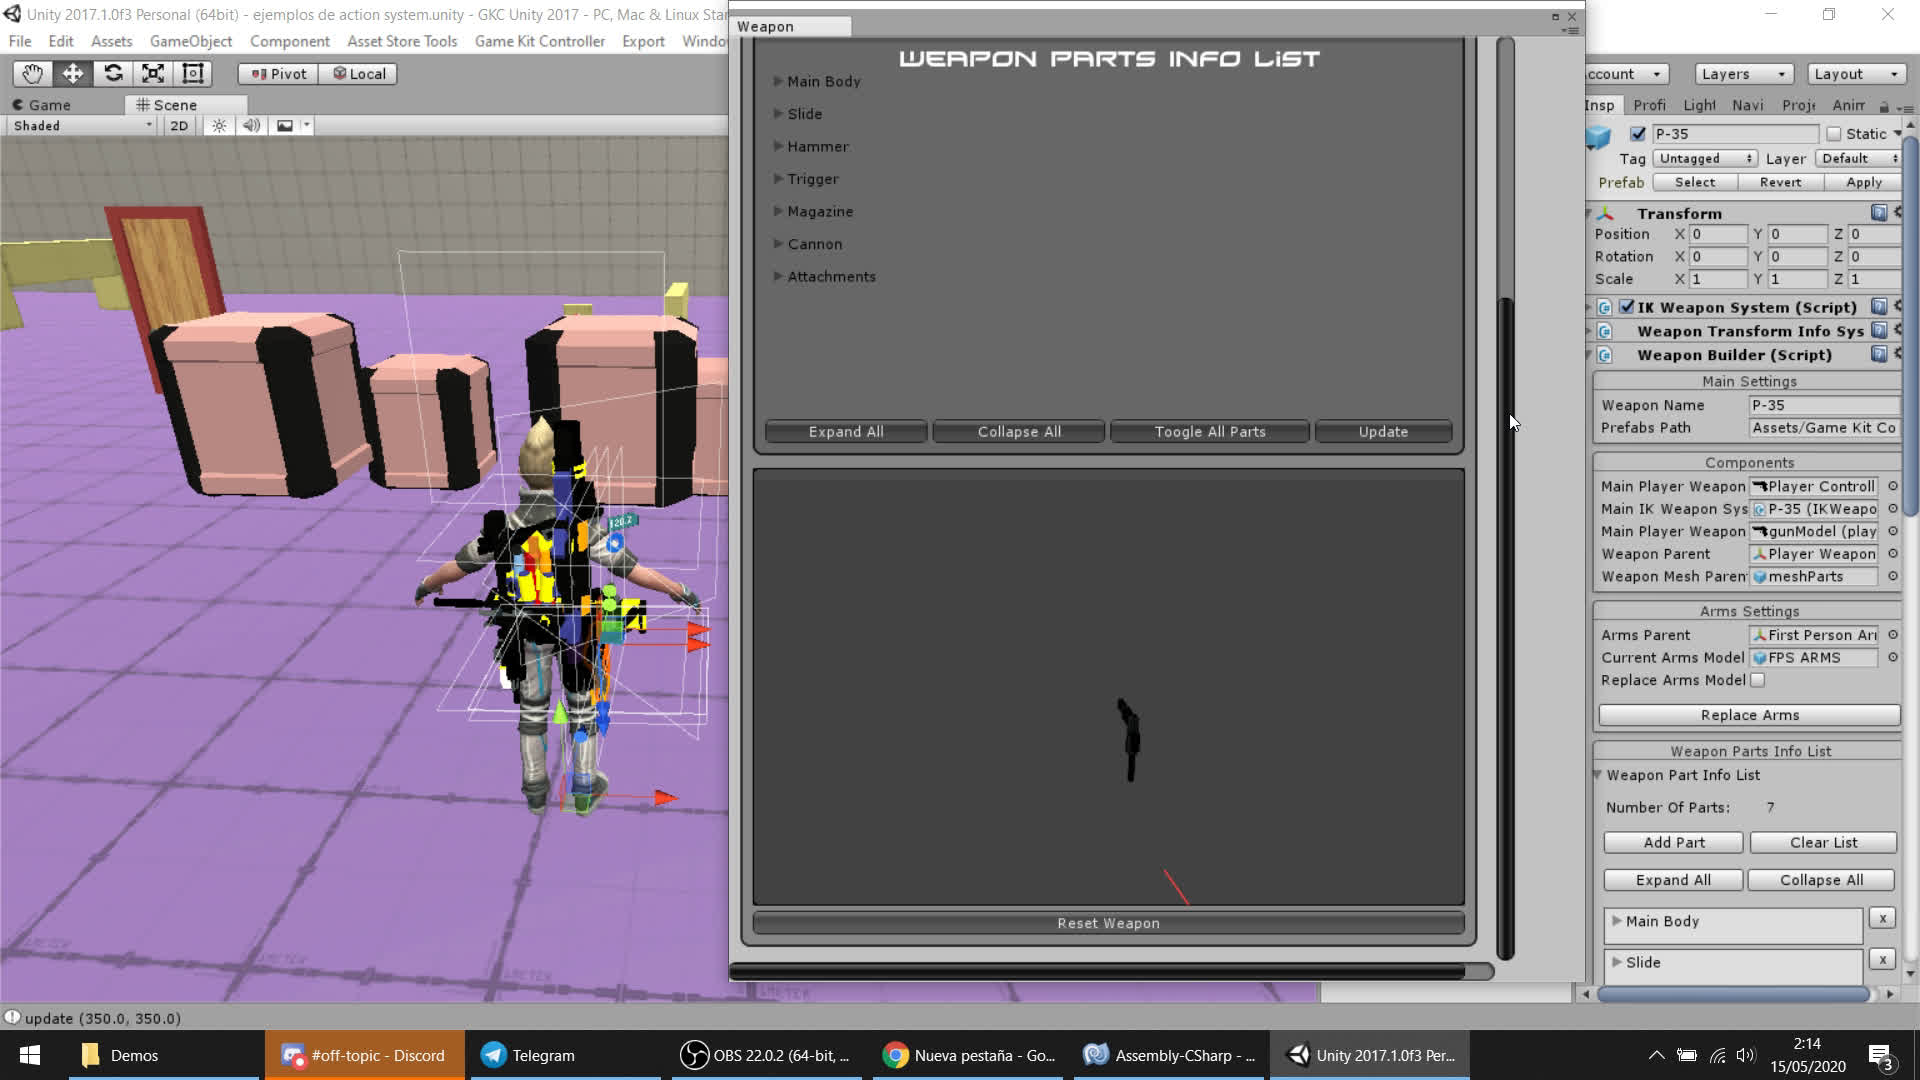Toggle scene lighting sun icon
This screenshot has height=1080, width=1920.
pyautogui.click(x=219, y=126)
